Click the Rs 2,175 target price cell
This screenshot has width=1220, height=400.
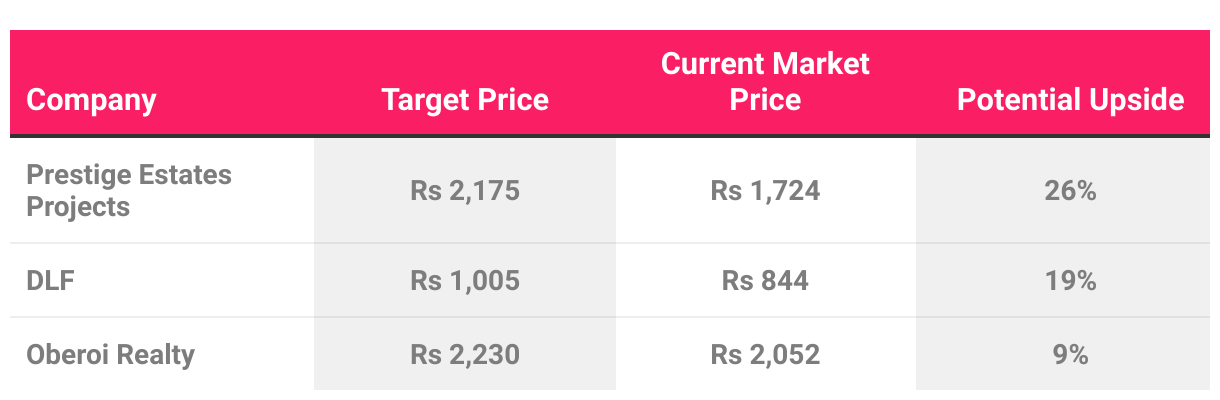[465, 190]
